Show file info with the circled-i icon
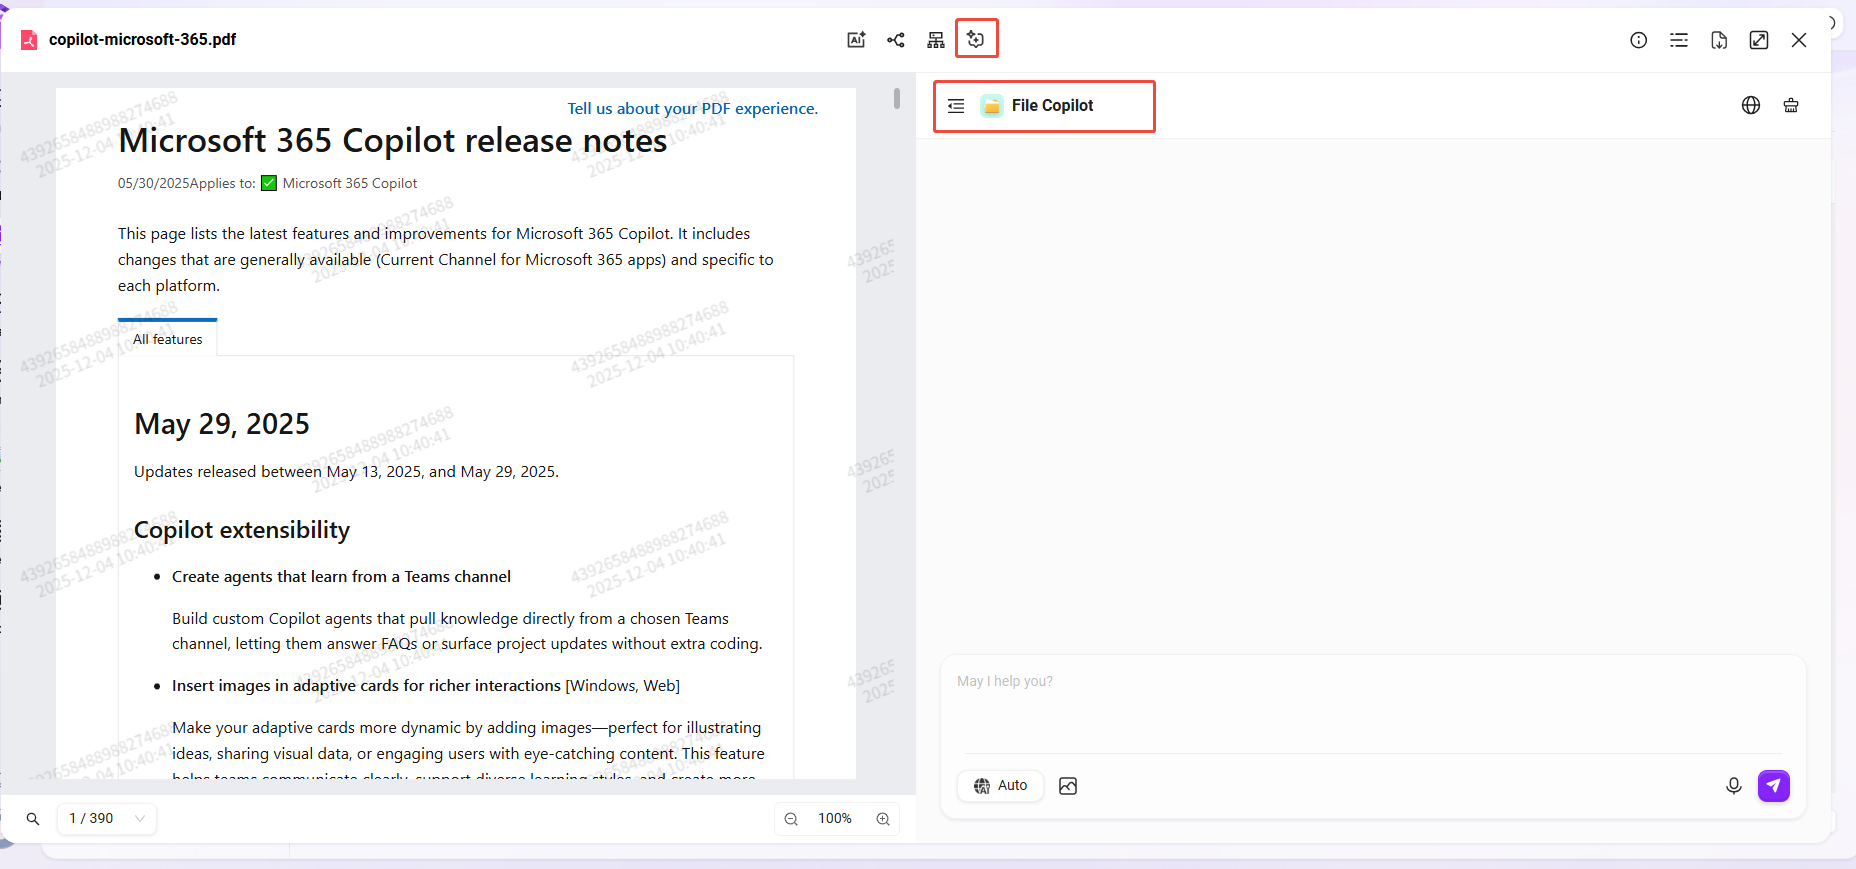1856x869 pixels. pyautogui.click(x=1638, y=40)
